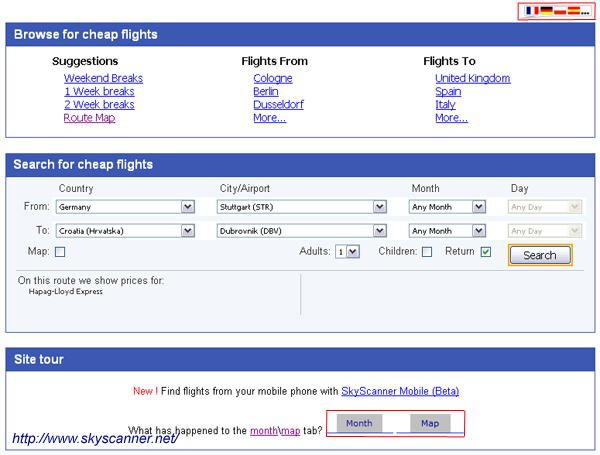Expand the Dubrovnik (DBV) city dropdown
Screen dimensions: 600x455
pos(302,231)
